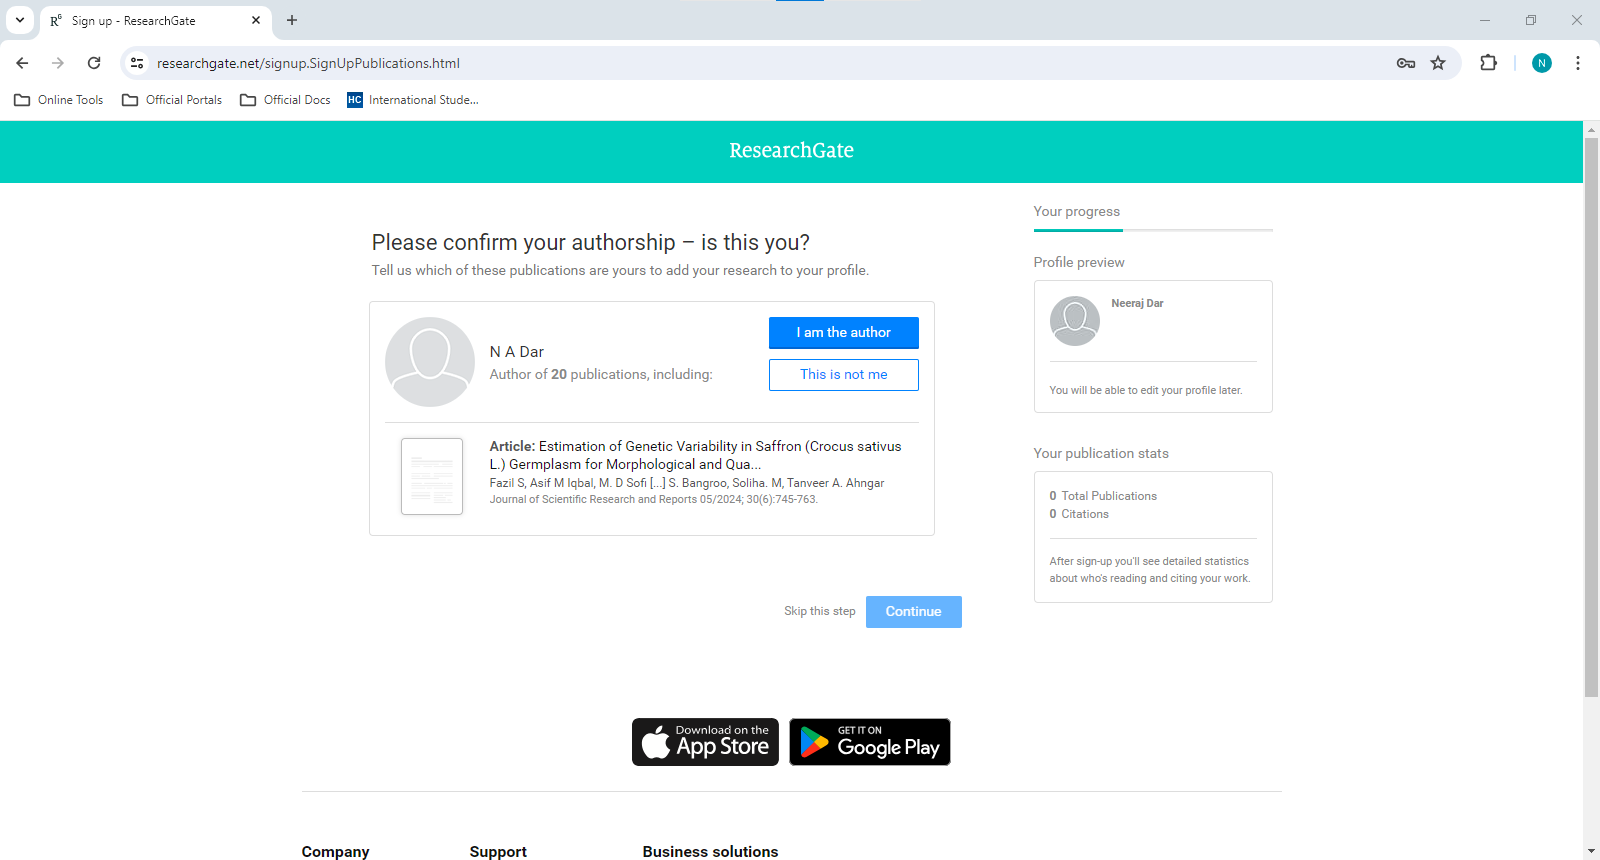Open site information icon in address bar
1600x860 pixels.
[x=138, y=63]
